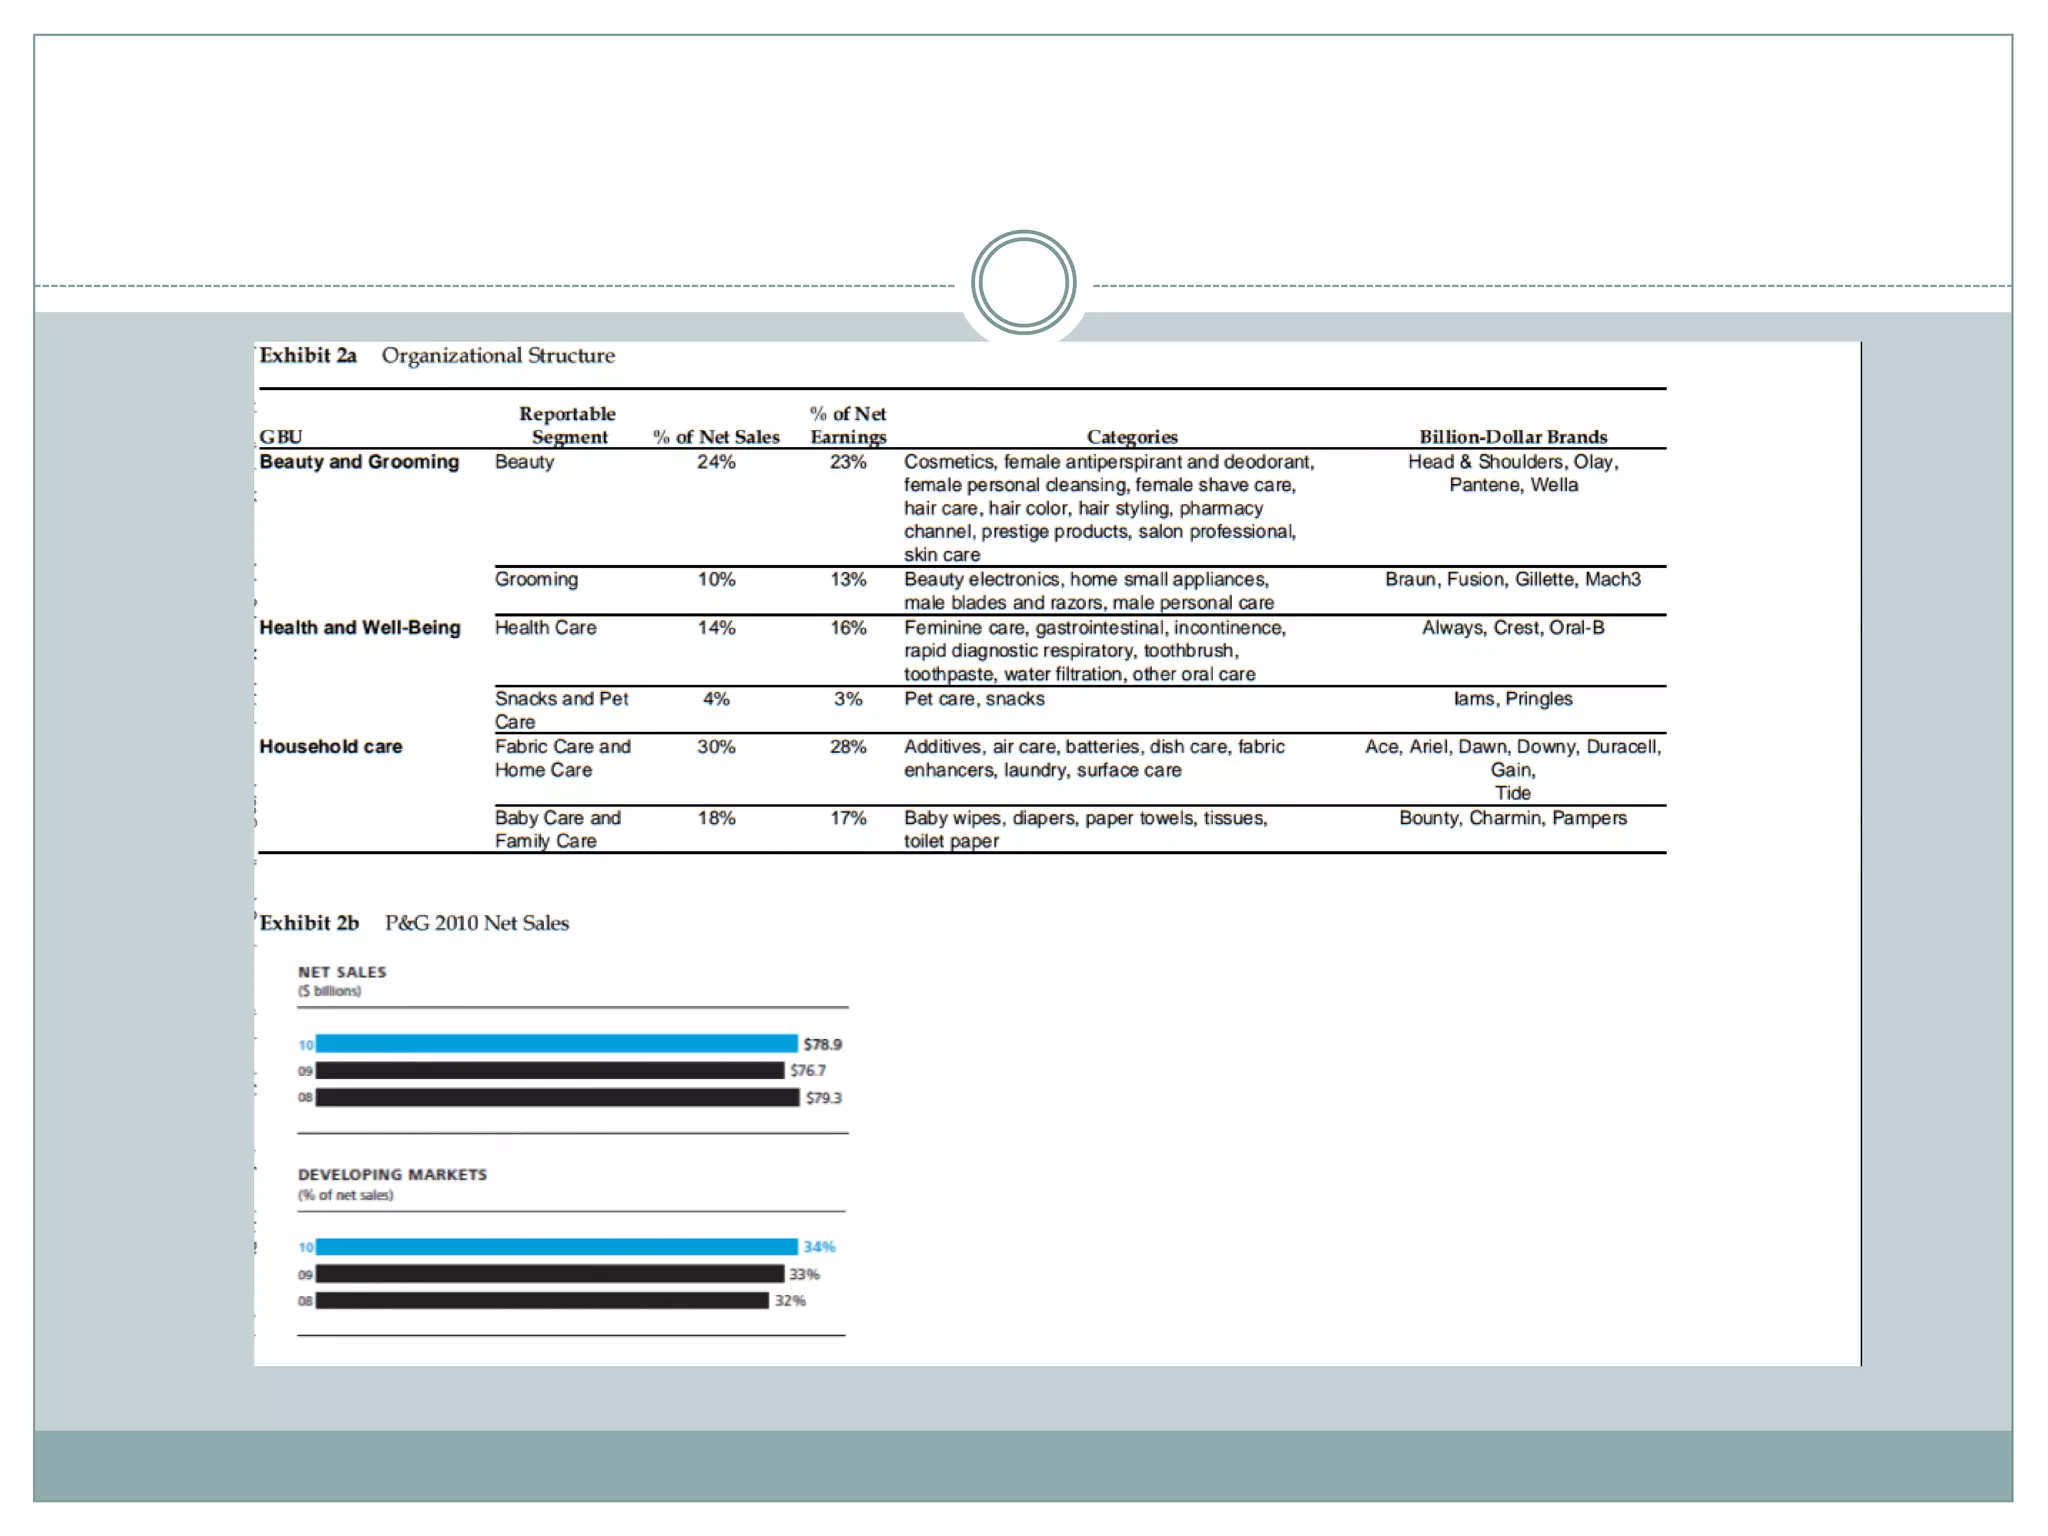Click the 'Braun, Fusion, Gillette, Mach3' brands cell
The height and width of the screenshot is (1536, 2048).
1513,580
